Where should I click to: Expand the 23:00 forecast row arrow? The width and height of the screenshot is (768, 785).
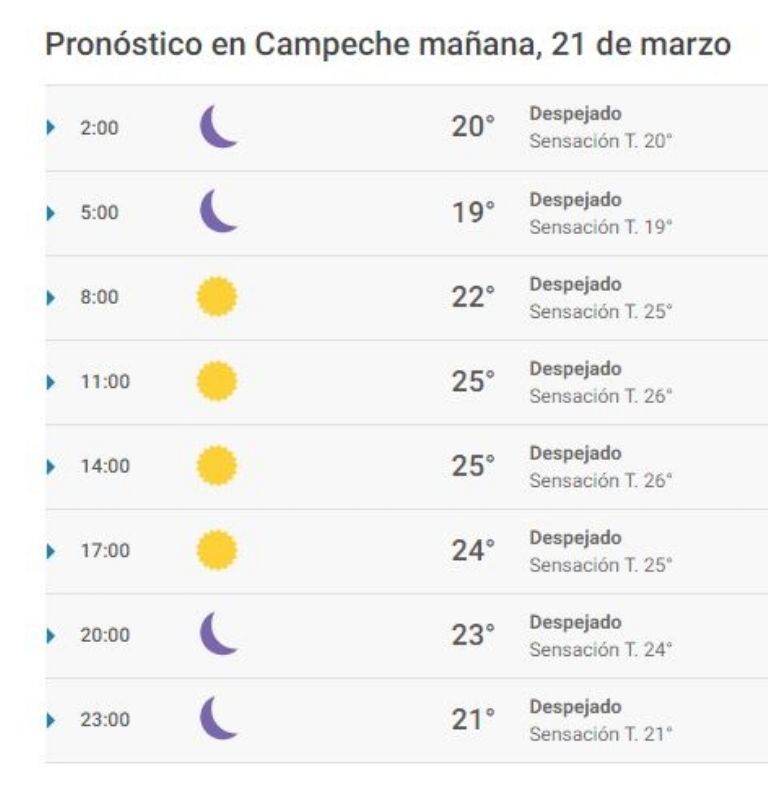[x=51, y=721]
